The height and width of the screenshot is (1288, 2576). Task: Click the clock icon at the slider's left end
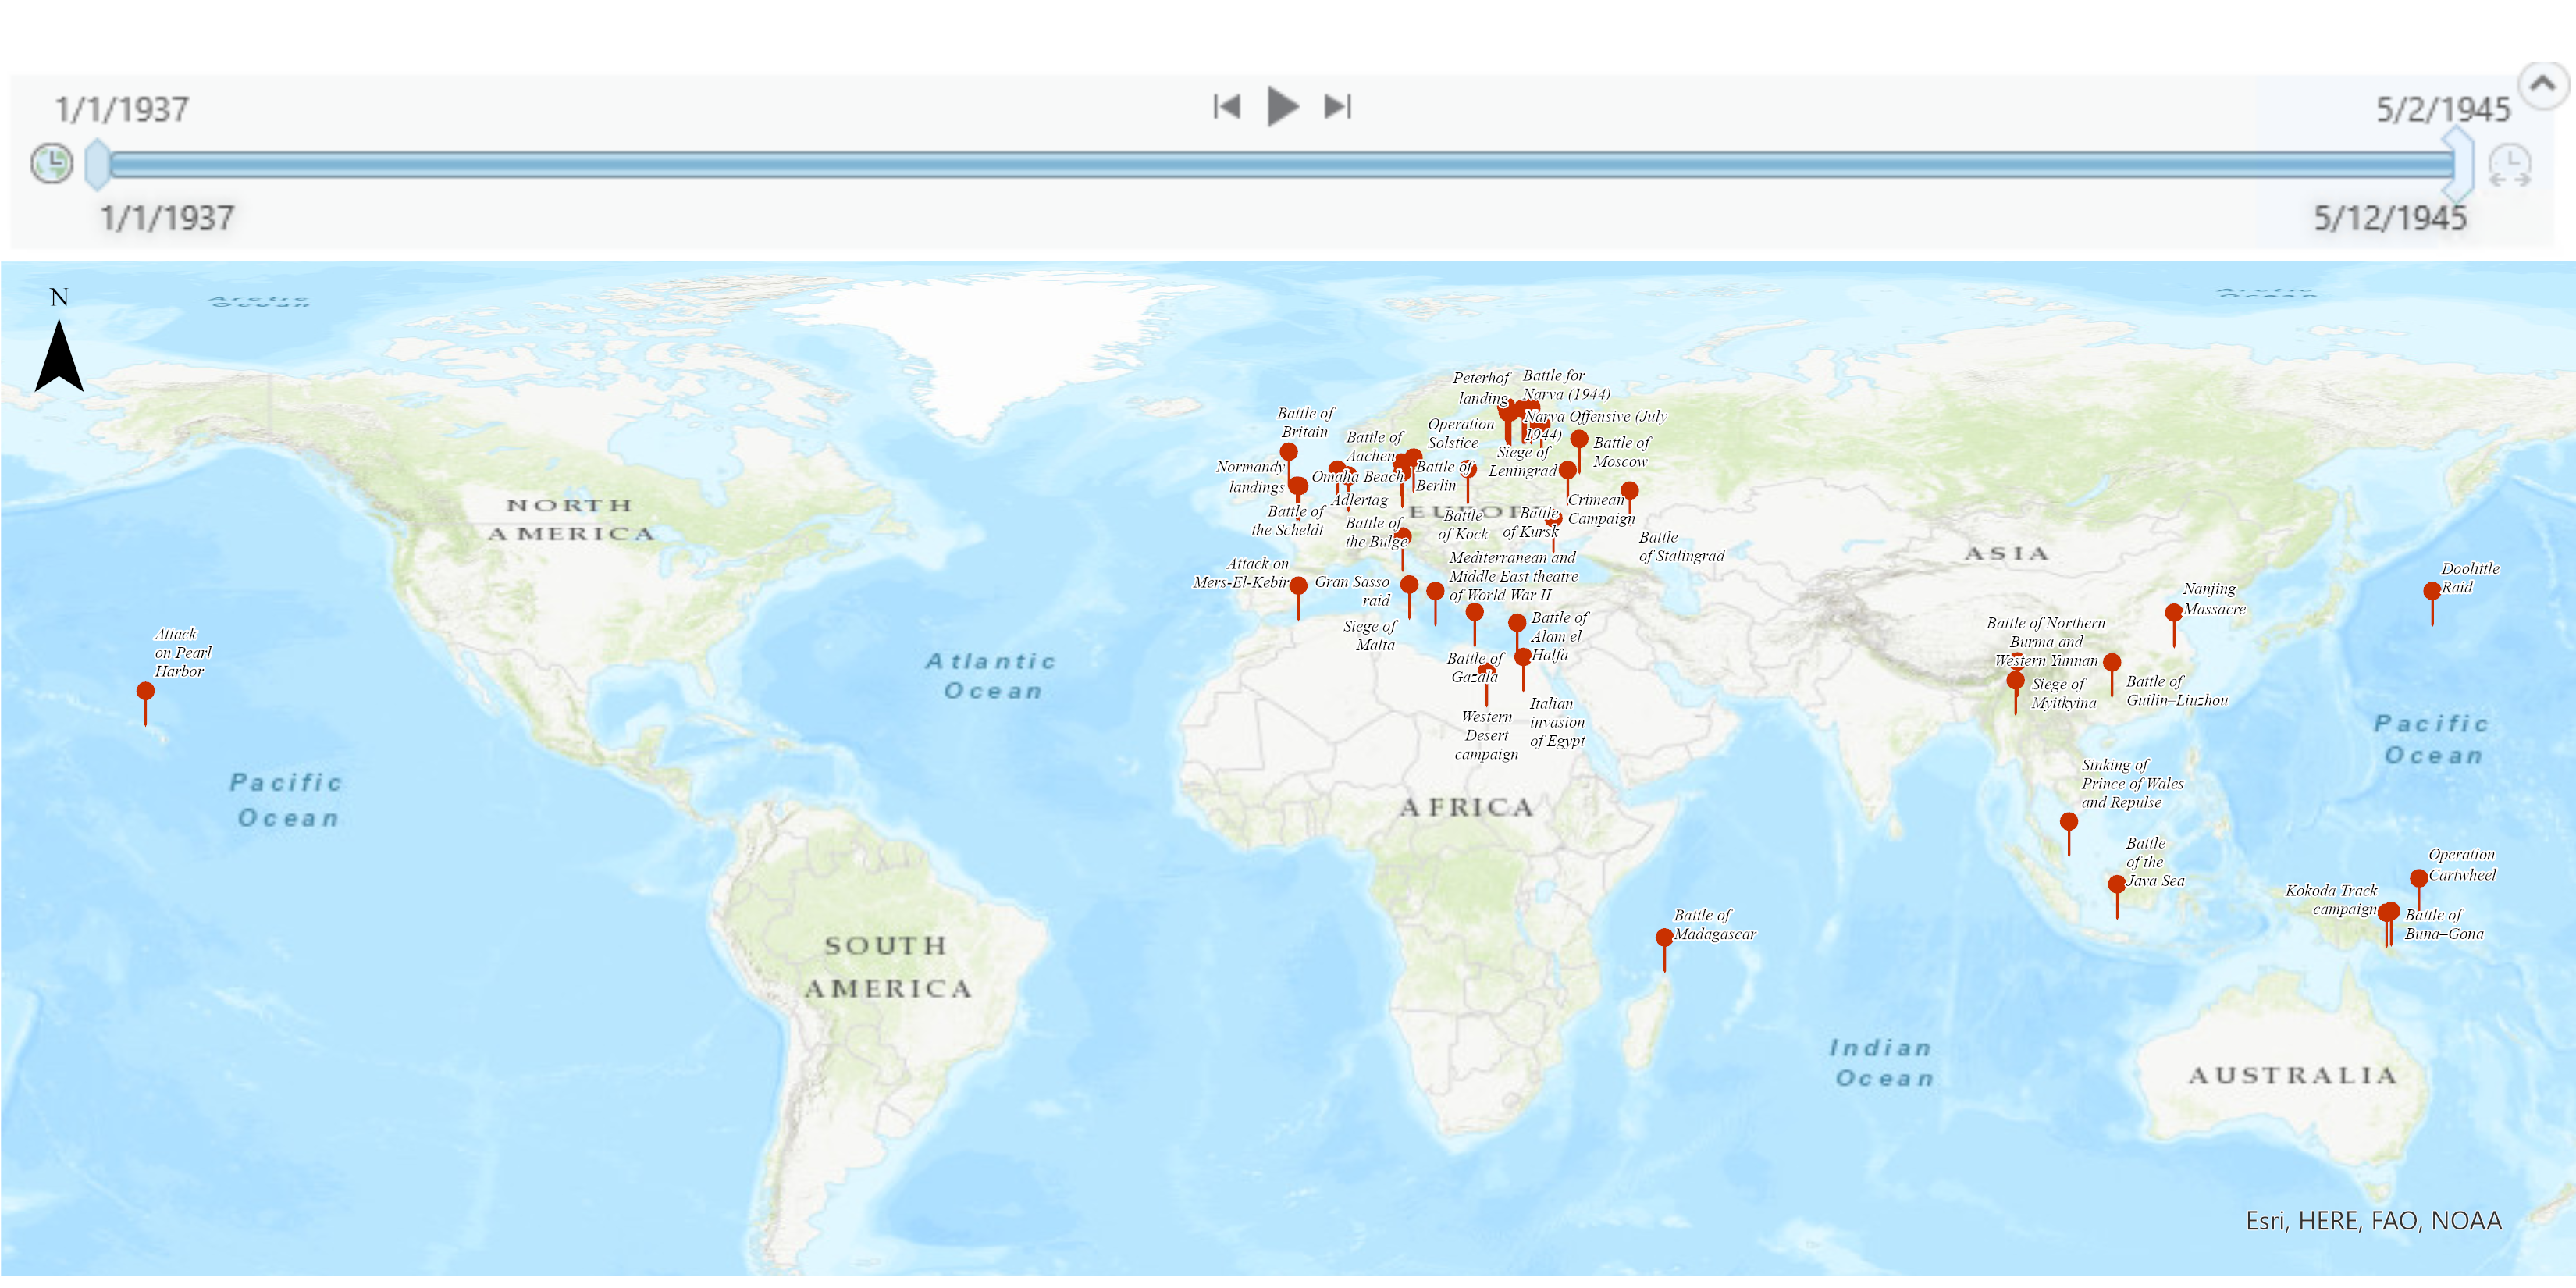(x=51, y=163)
